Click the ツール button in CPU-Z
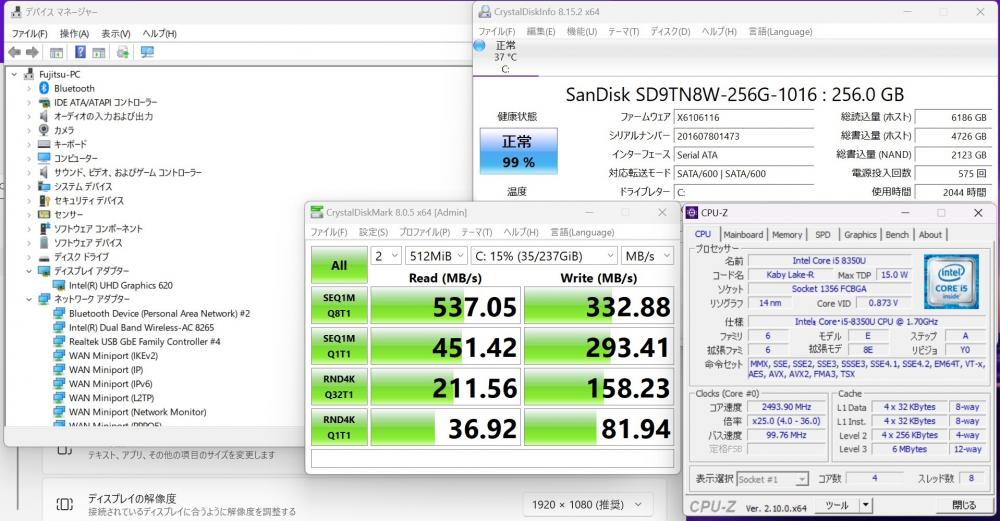Screen dimensions: 1000x521 (837, 505)
